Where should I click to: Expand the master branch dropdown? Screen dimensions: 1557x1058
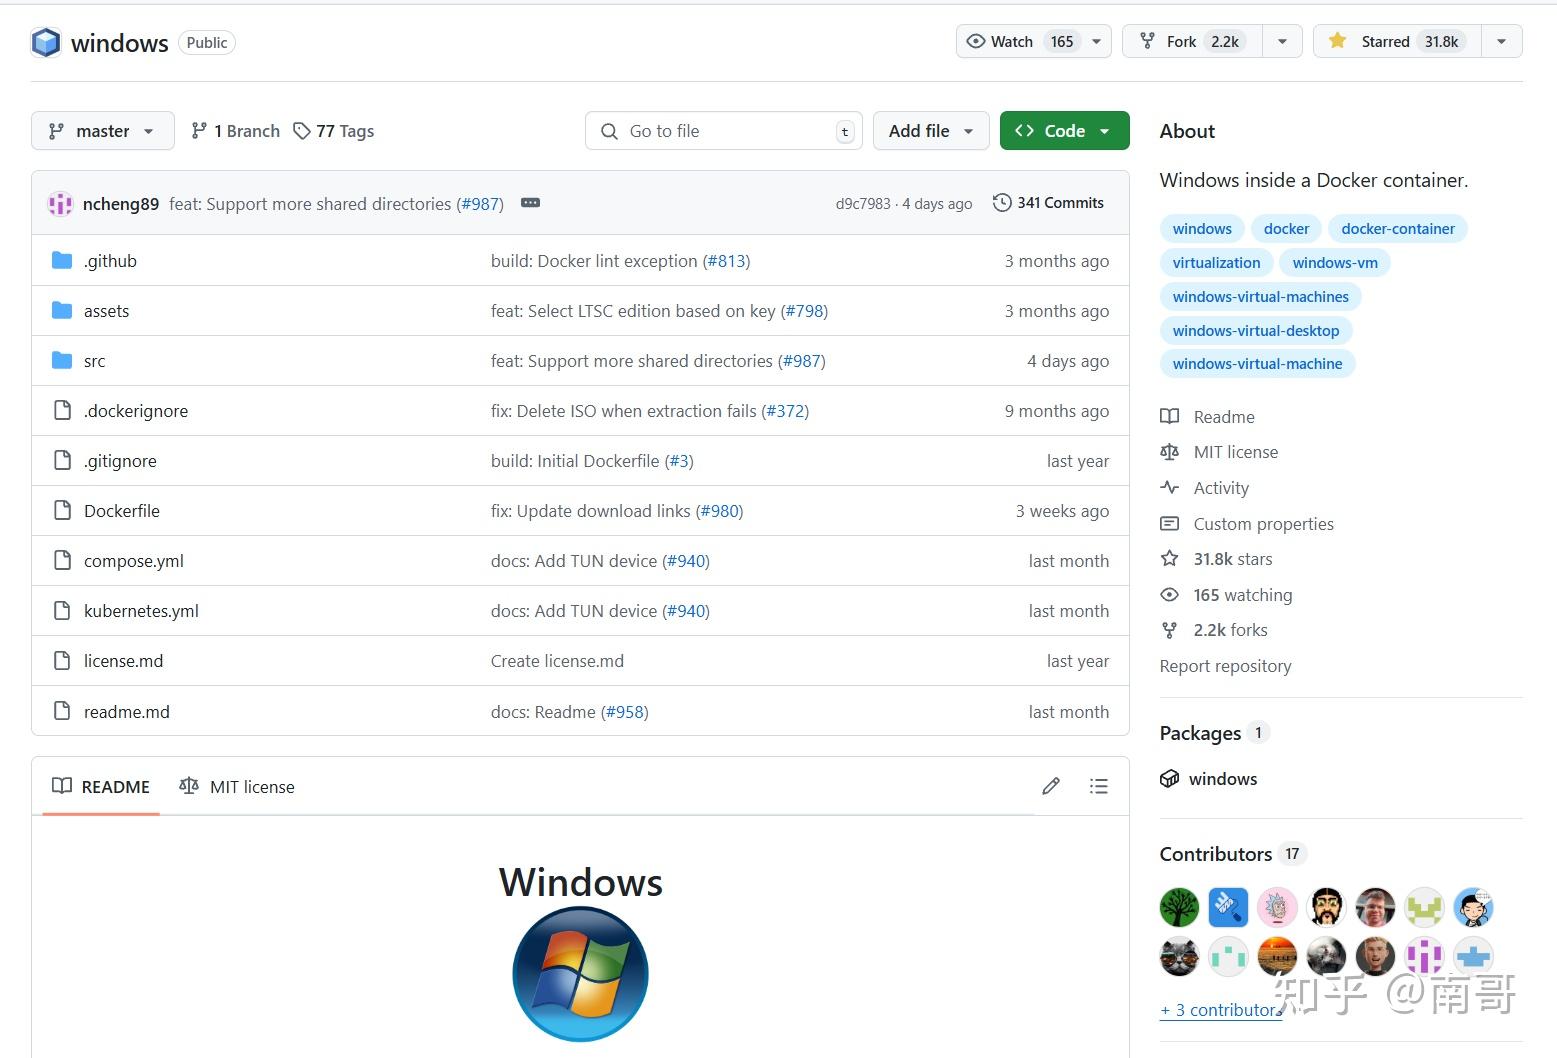103,131
